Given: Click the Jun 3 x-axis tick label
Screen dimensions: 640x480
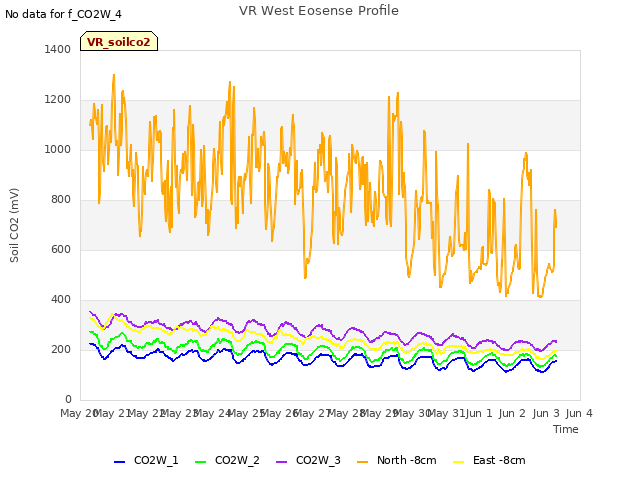Looking at the screenshot, I should [x=546, y=413].
